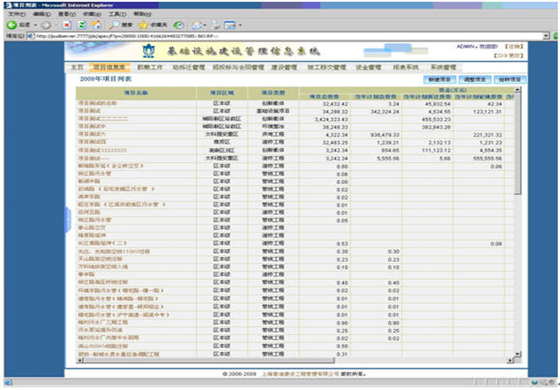Image resolution: width=560 pixels, height=390 pixels.
Task: Click the IE Back arrow button
Action: click(12, 25)
